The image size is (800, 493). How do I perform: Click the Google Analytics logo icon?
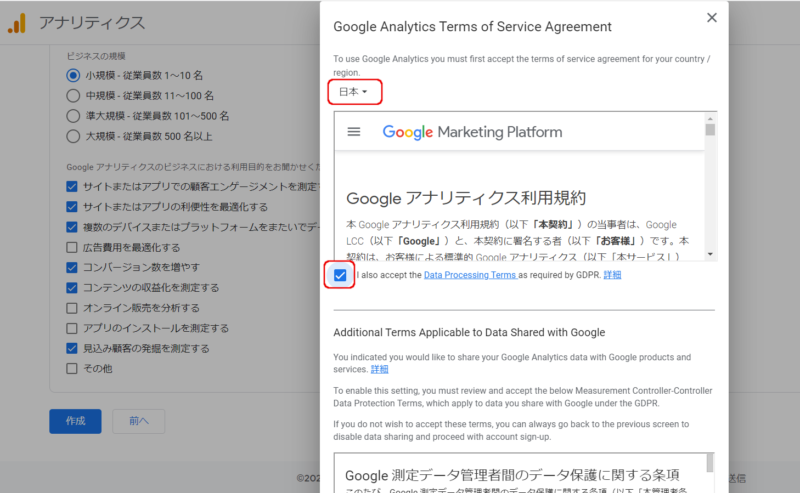tap(17, 23)
